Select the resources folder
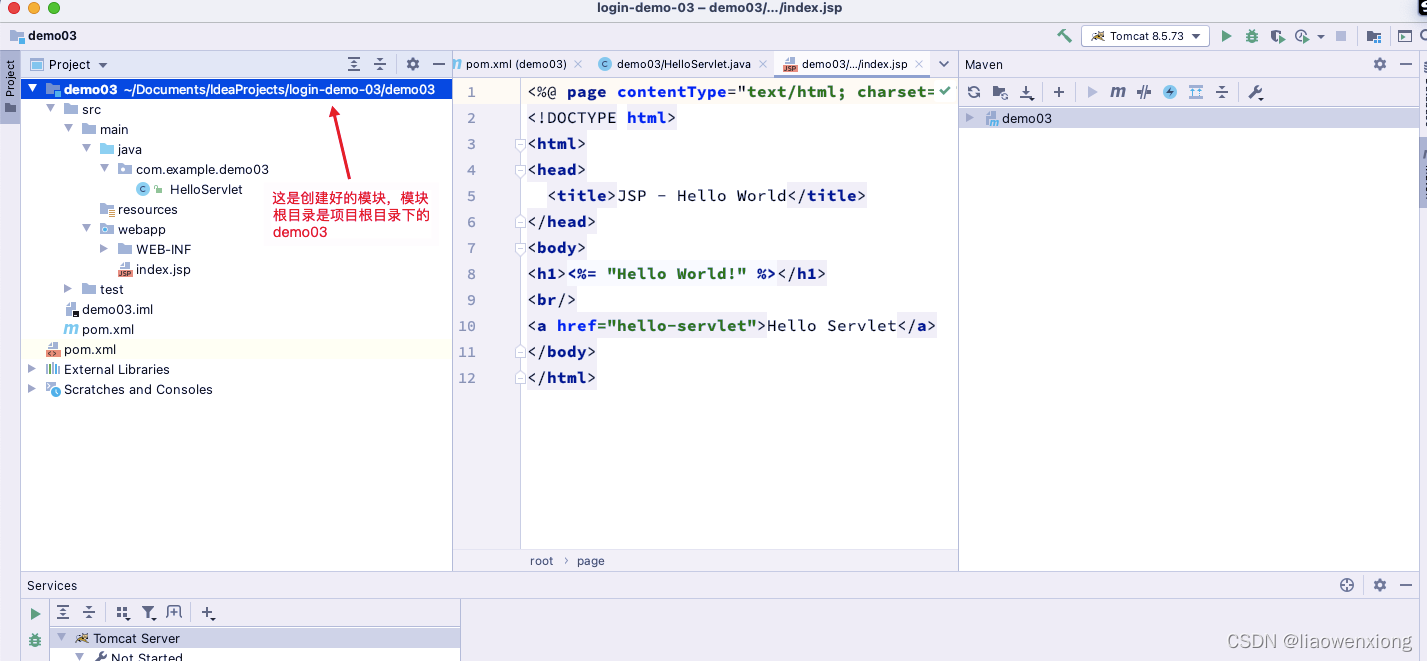 point(147,209)
